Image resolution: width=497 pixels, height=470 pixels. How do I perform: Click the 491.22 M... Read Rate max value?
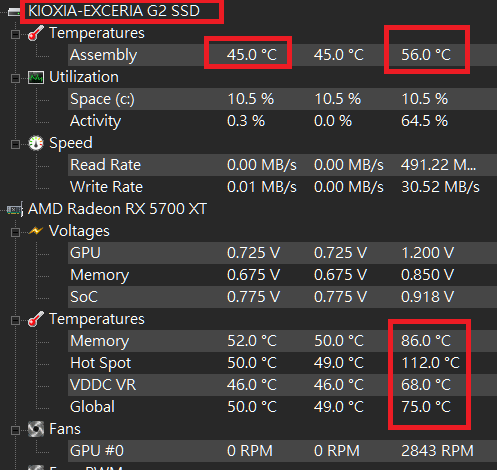click(439, 165)
